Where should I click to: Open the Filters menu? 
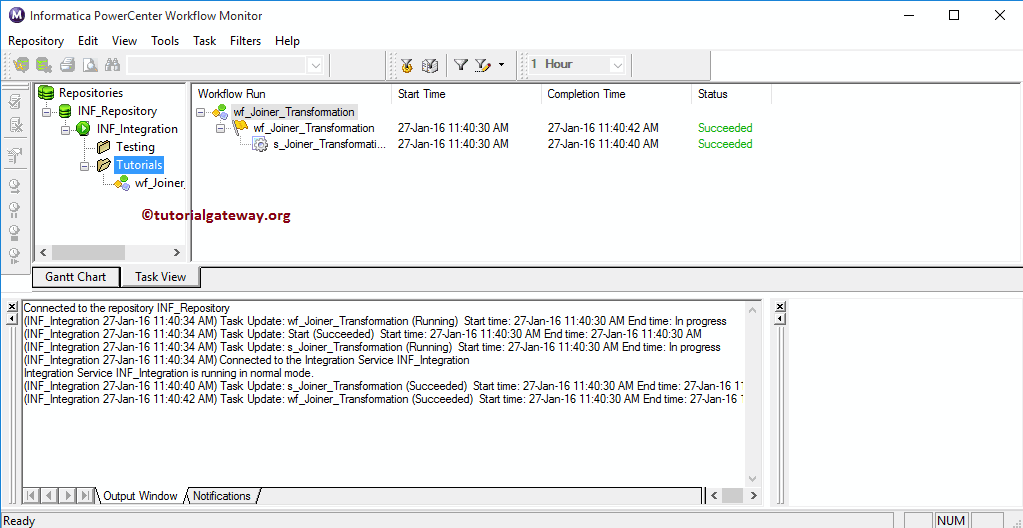[245, 40]
